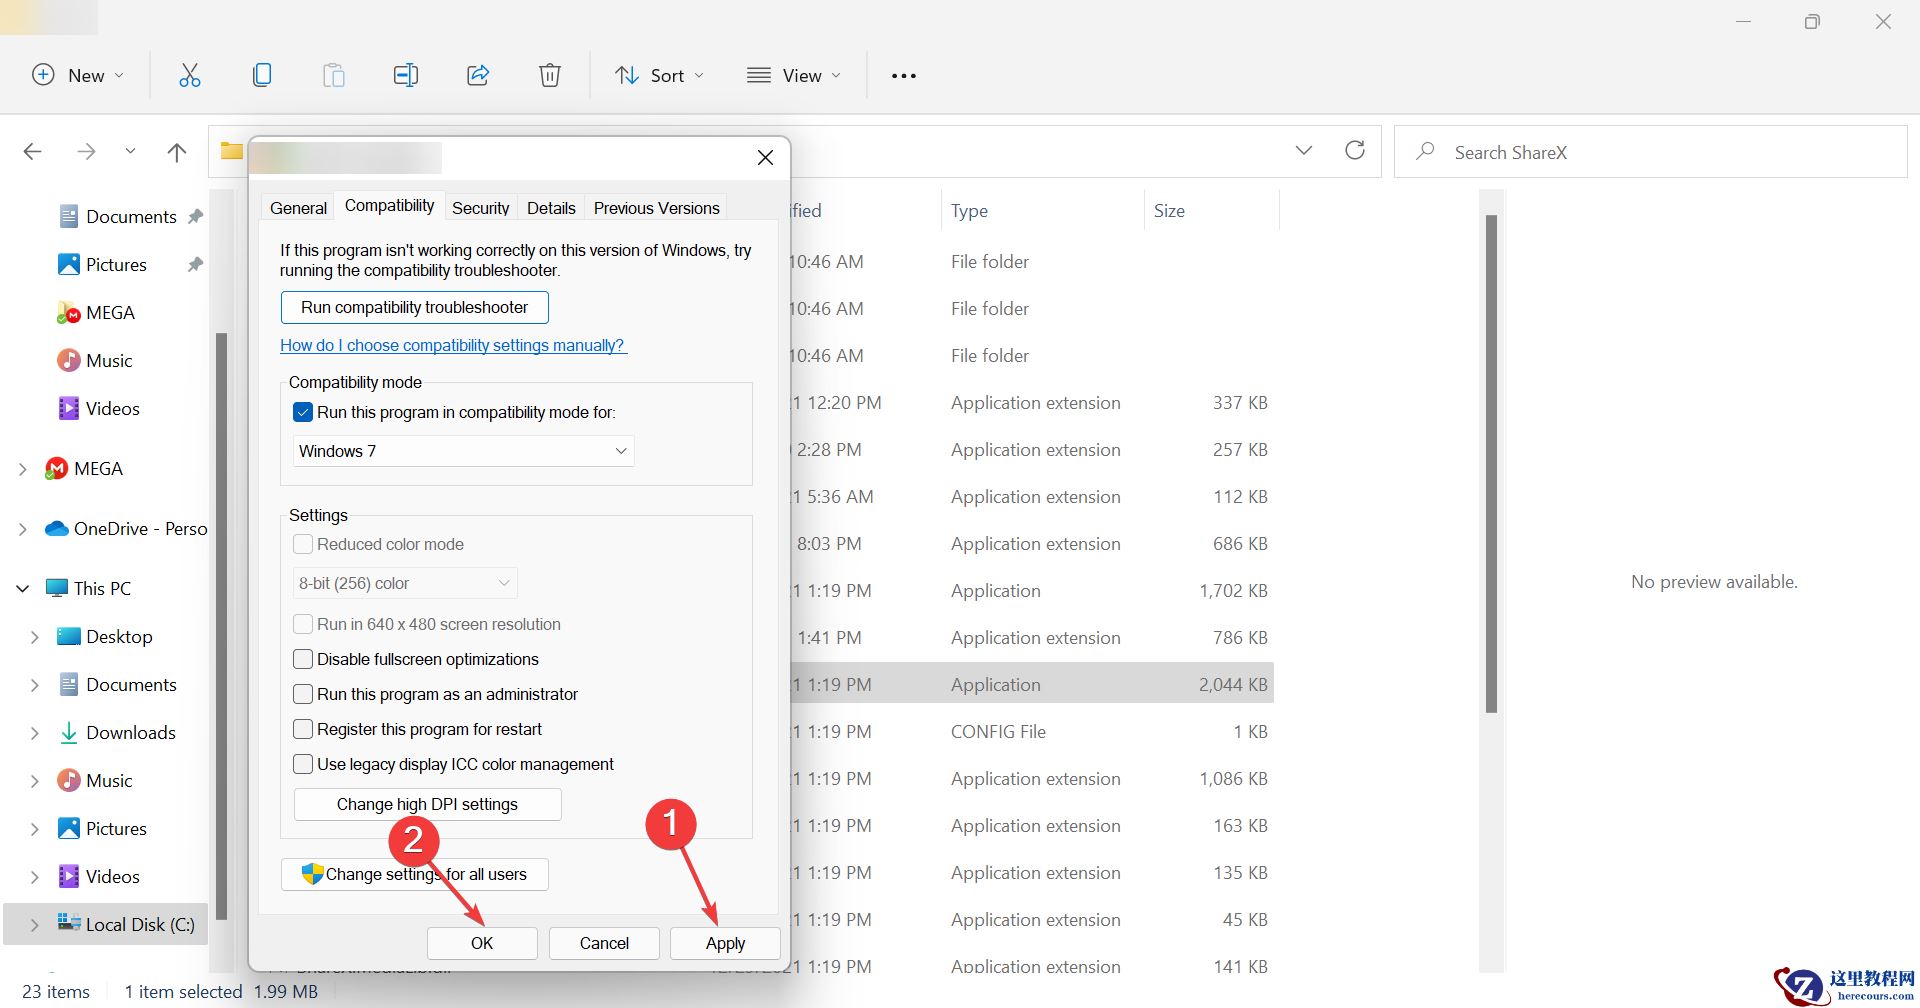Screen dimensions: 1920x1008
Task: Click the Cut scissors icon in toolbar
Action: pos(189,75)
